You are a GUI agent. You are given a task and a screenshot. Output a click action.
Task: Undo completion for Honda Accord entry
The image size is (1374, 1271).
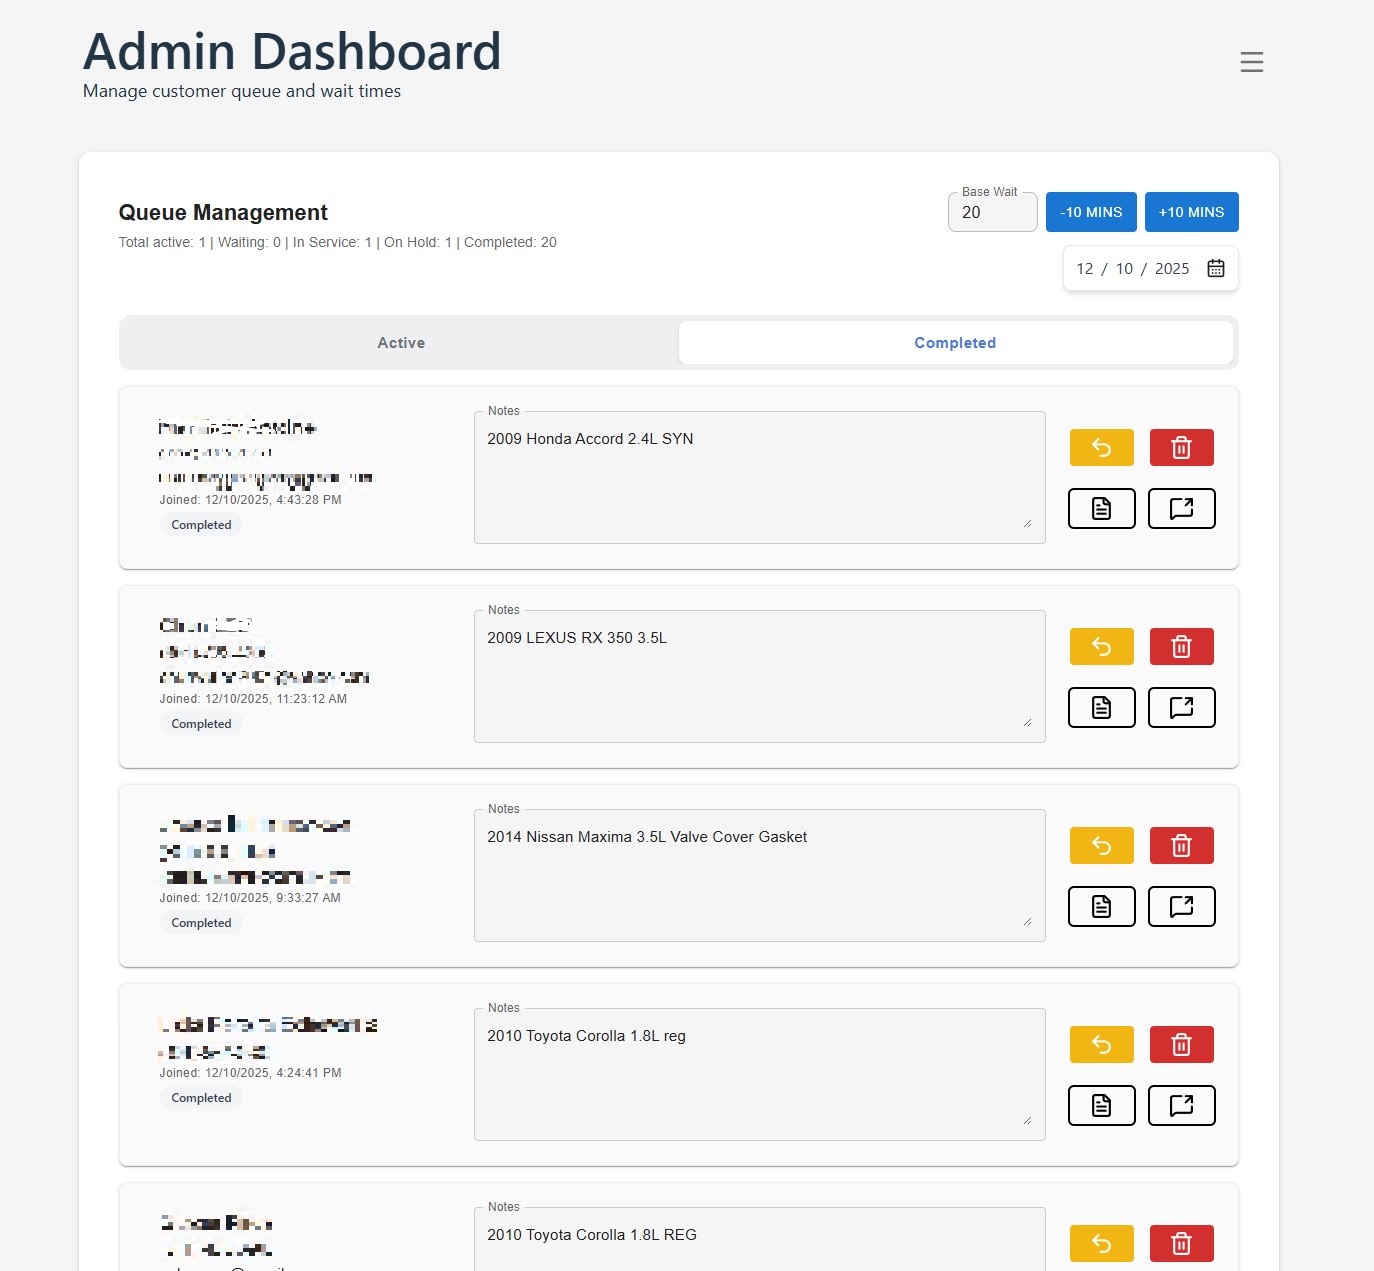click(x=1101, y=448)
